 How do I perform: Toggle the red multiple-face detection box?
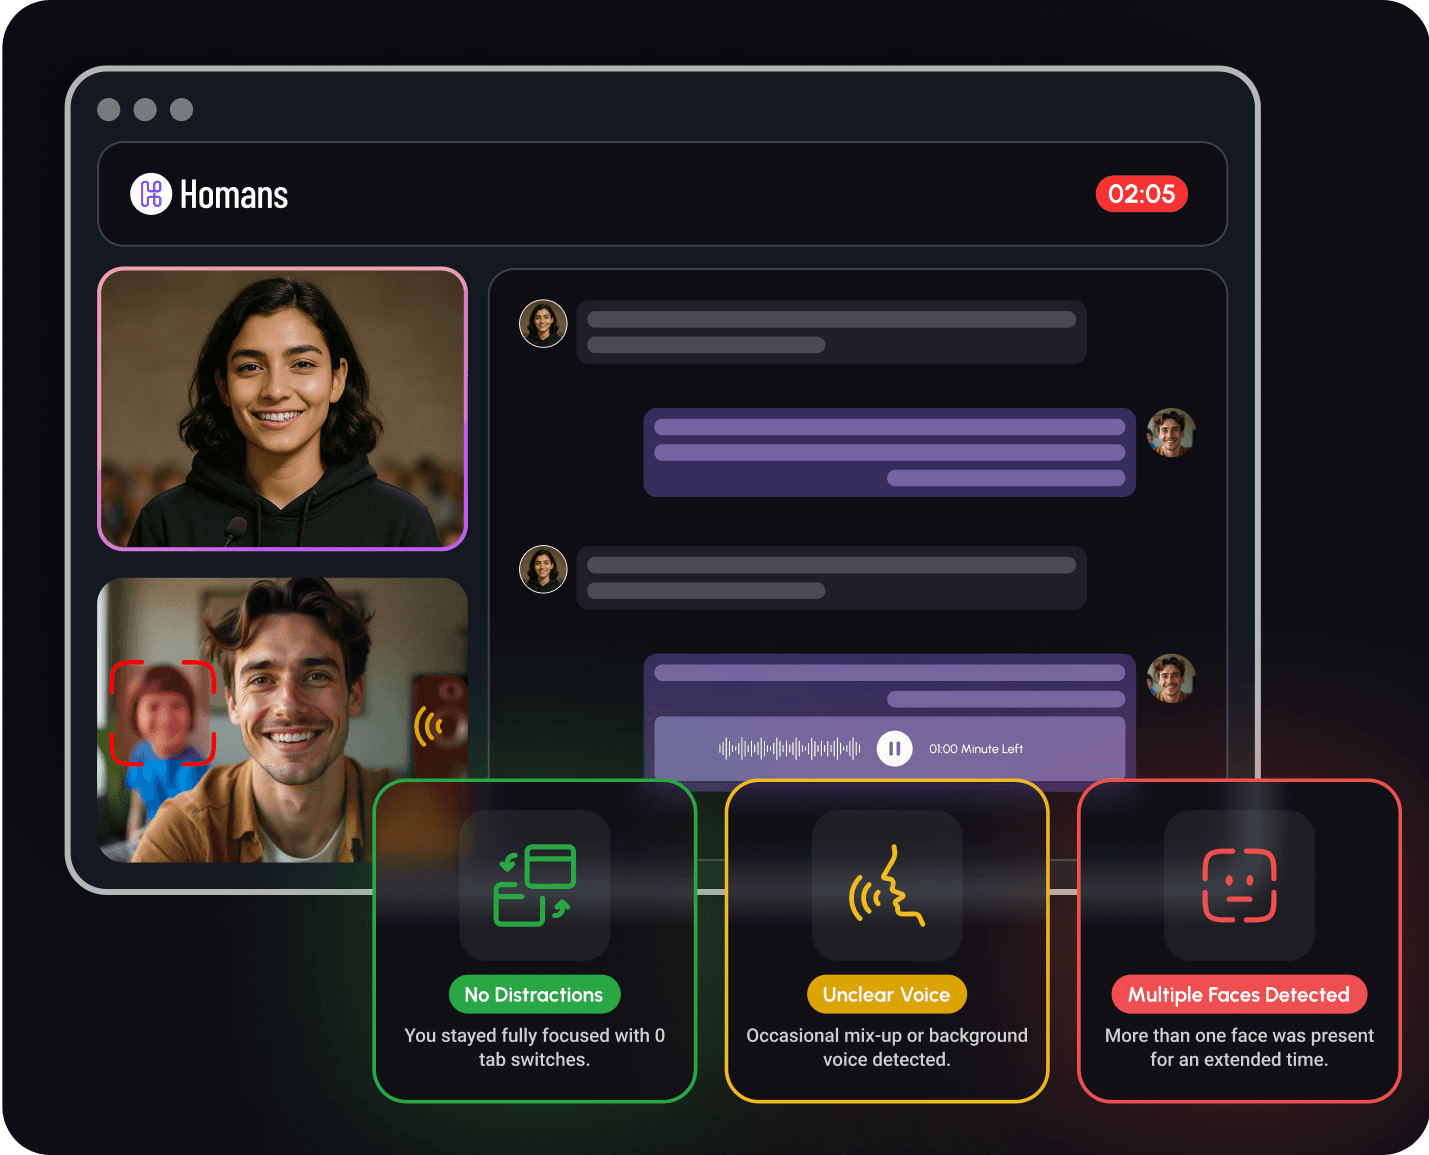163,712
